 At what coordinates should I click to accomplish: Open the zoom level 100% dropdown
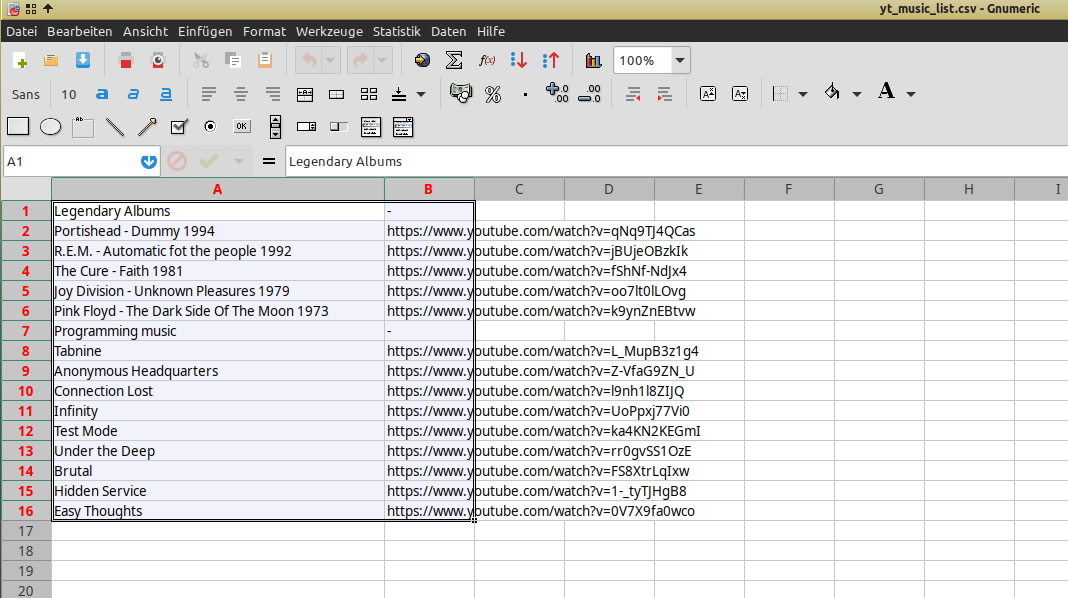pos(681,60)
